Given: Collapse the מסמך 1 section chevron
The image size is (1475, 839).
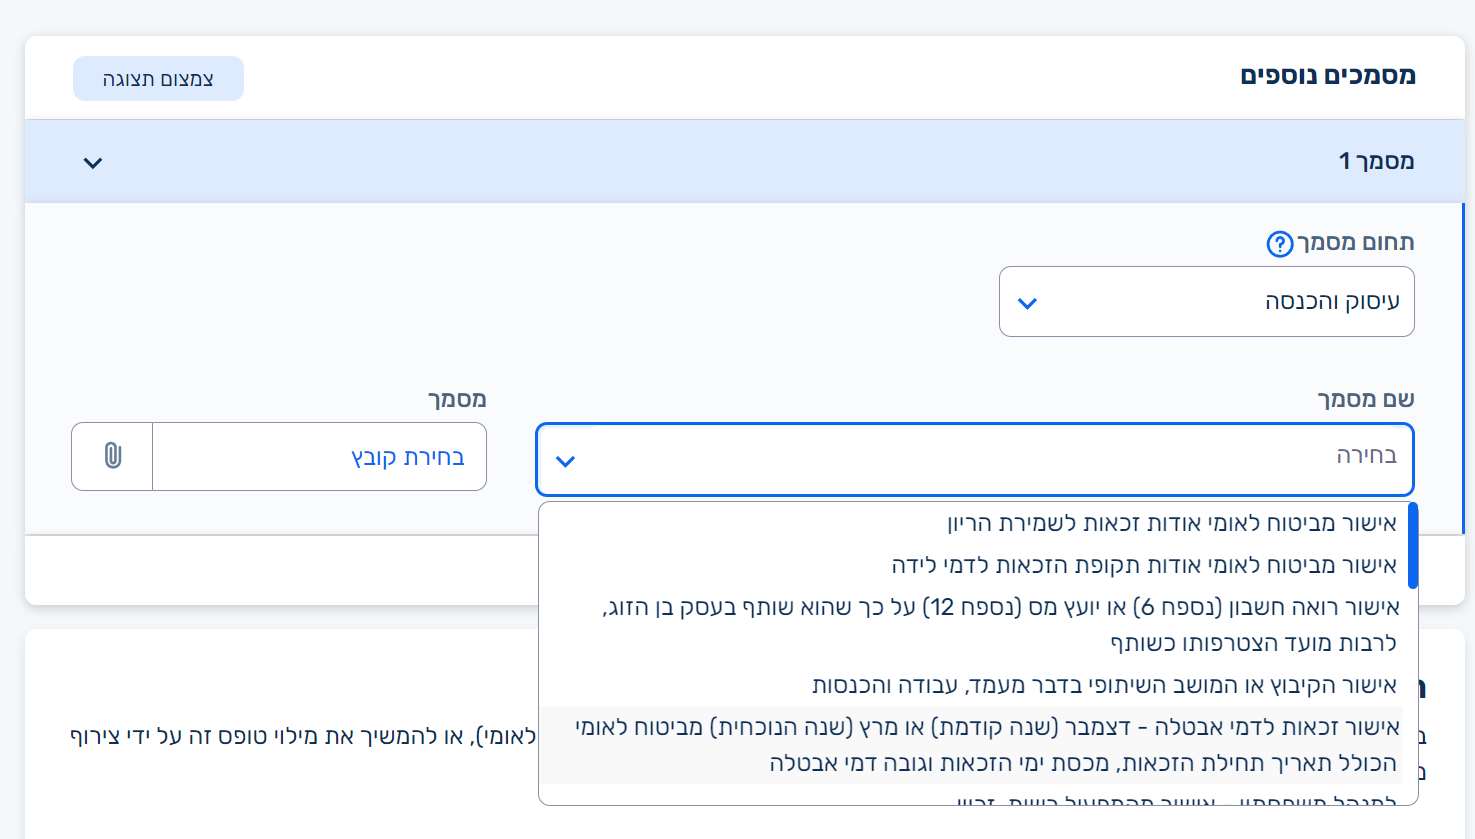Looking at the screenshot, I should coord(93,162).
